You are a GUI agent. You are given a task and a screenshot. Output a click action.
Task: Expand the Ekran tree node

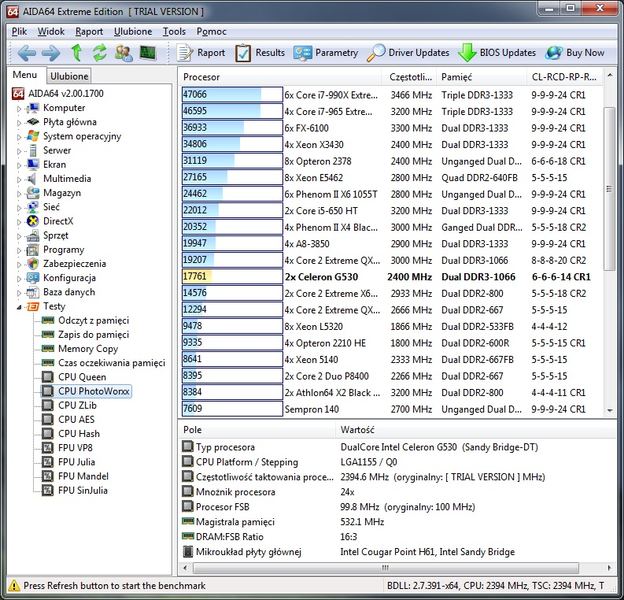point(19,165)
